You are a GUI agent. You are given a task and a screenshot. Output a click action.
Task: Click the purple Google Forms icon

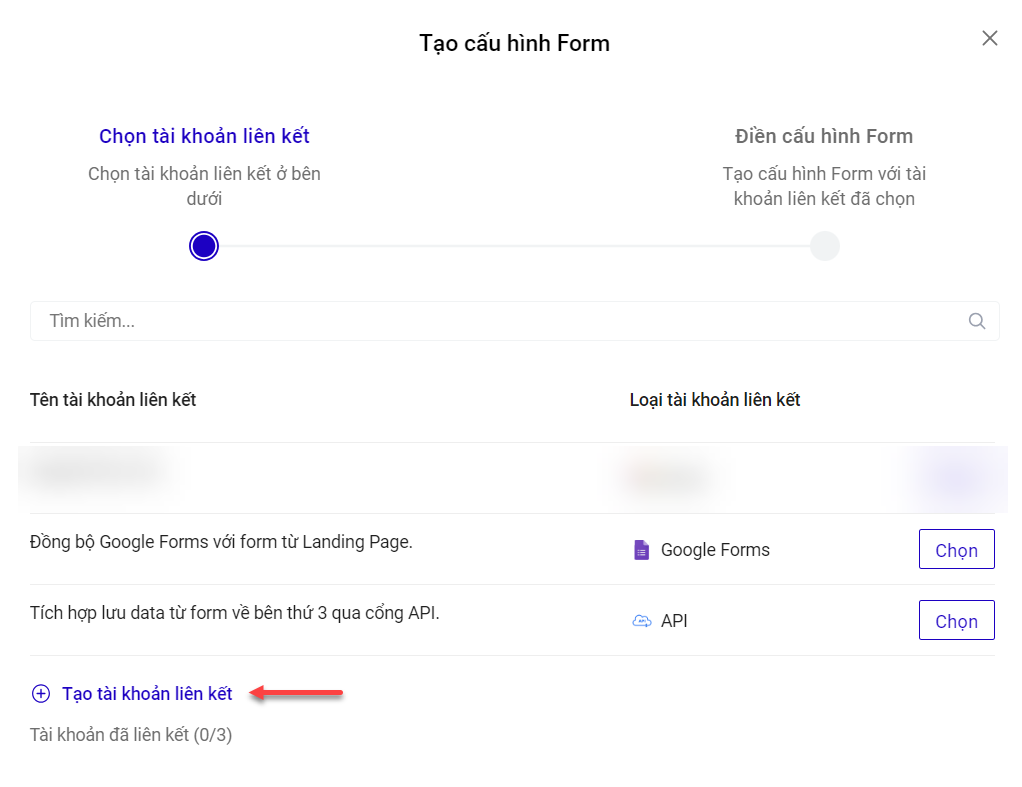point(642,550)
